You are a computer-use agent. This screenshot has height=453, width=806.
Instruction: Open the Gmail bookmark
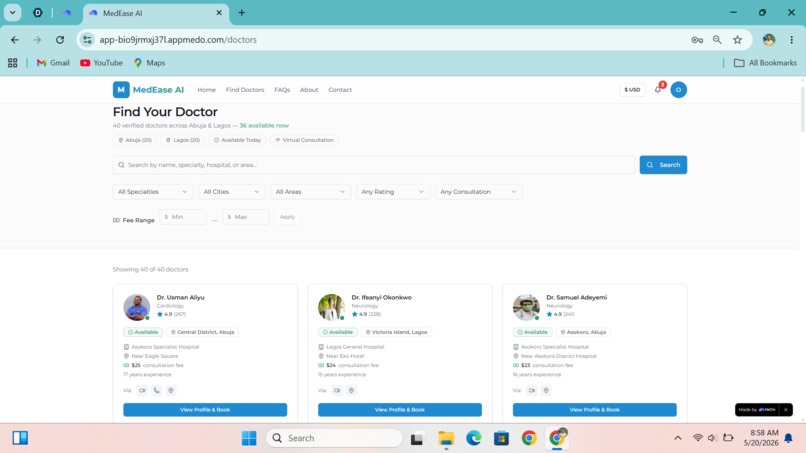[53, 63]
